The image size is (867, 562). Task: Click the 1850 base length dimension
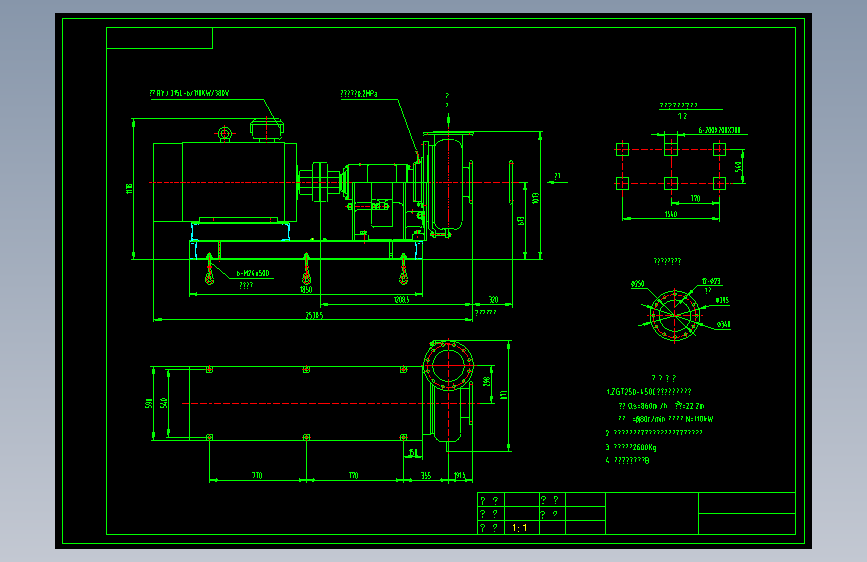[306, 289]
